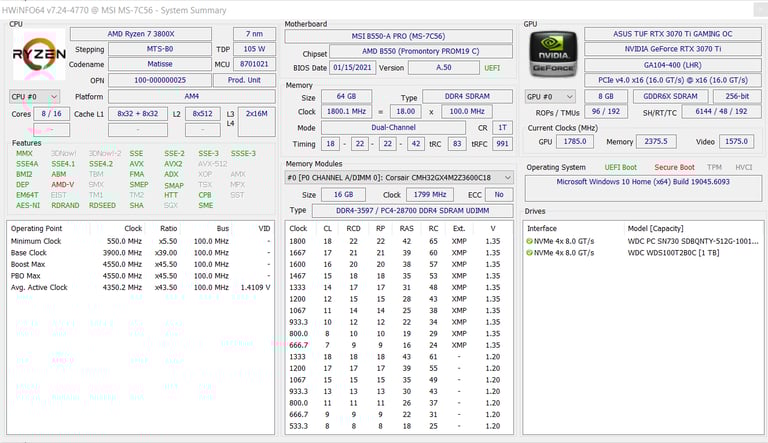Click the DDR4-3597 module type field
The image size is (768, 443).
[412, 211]
